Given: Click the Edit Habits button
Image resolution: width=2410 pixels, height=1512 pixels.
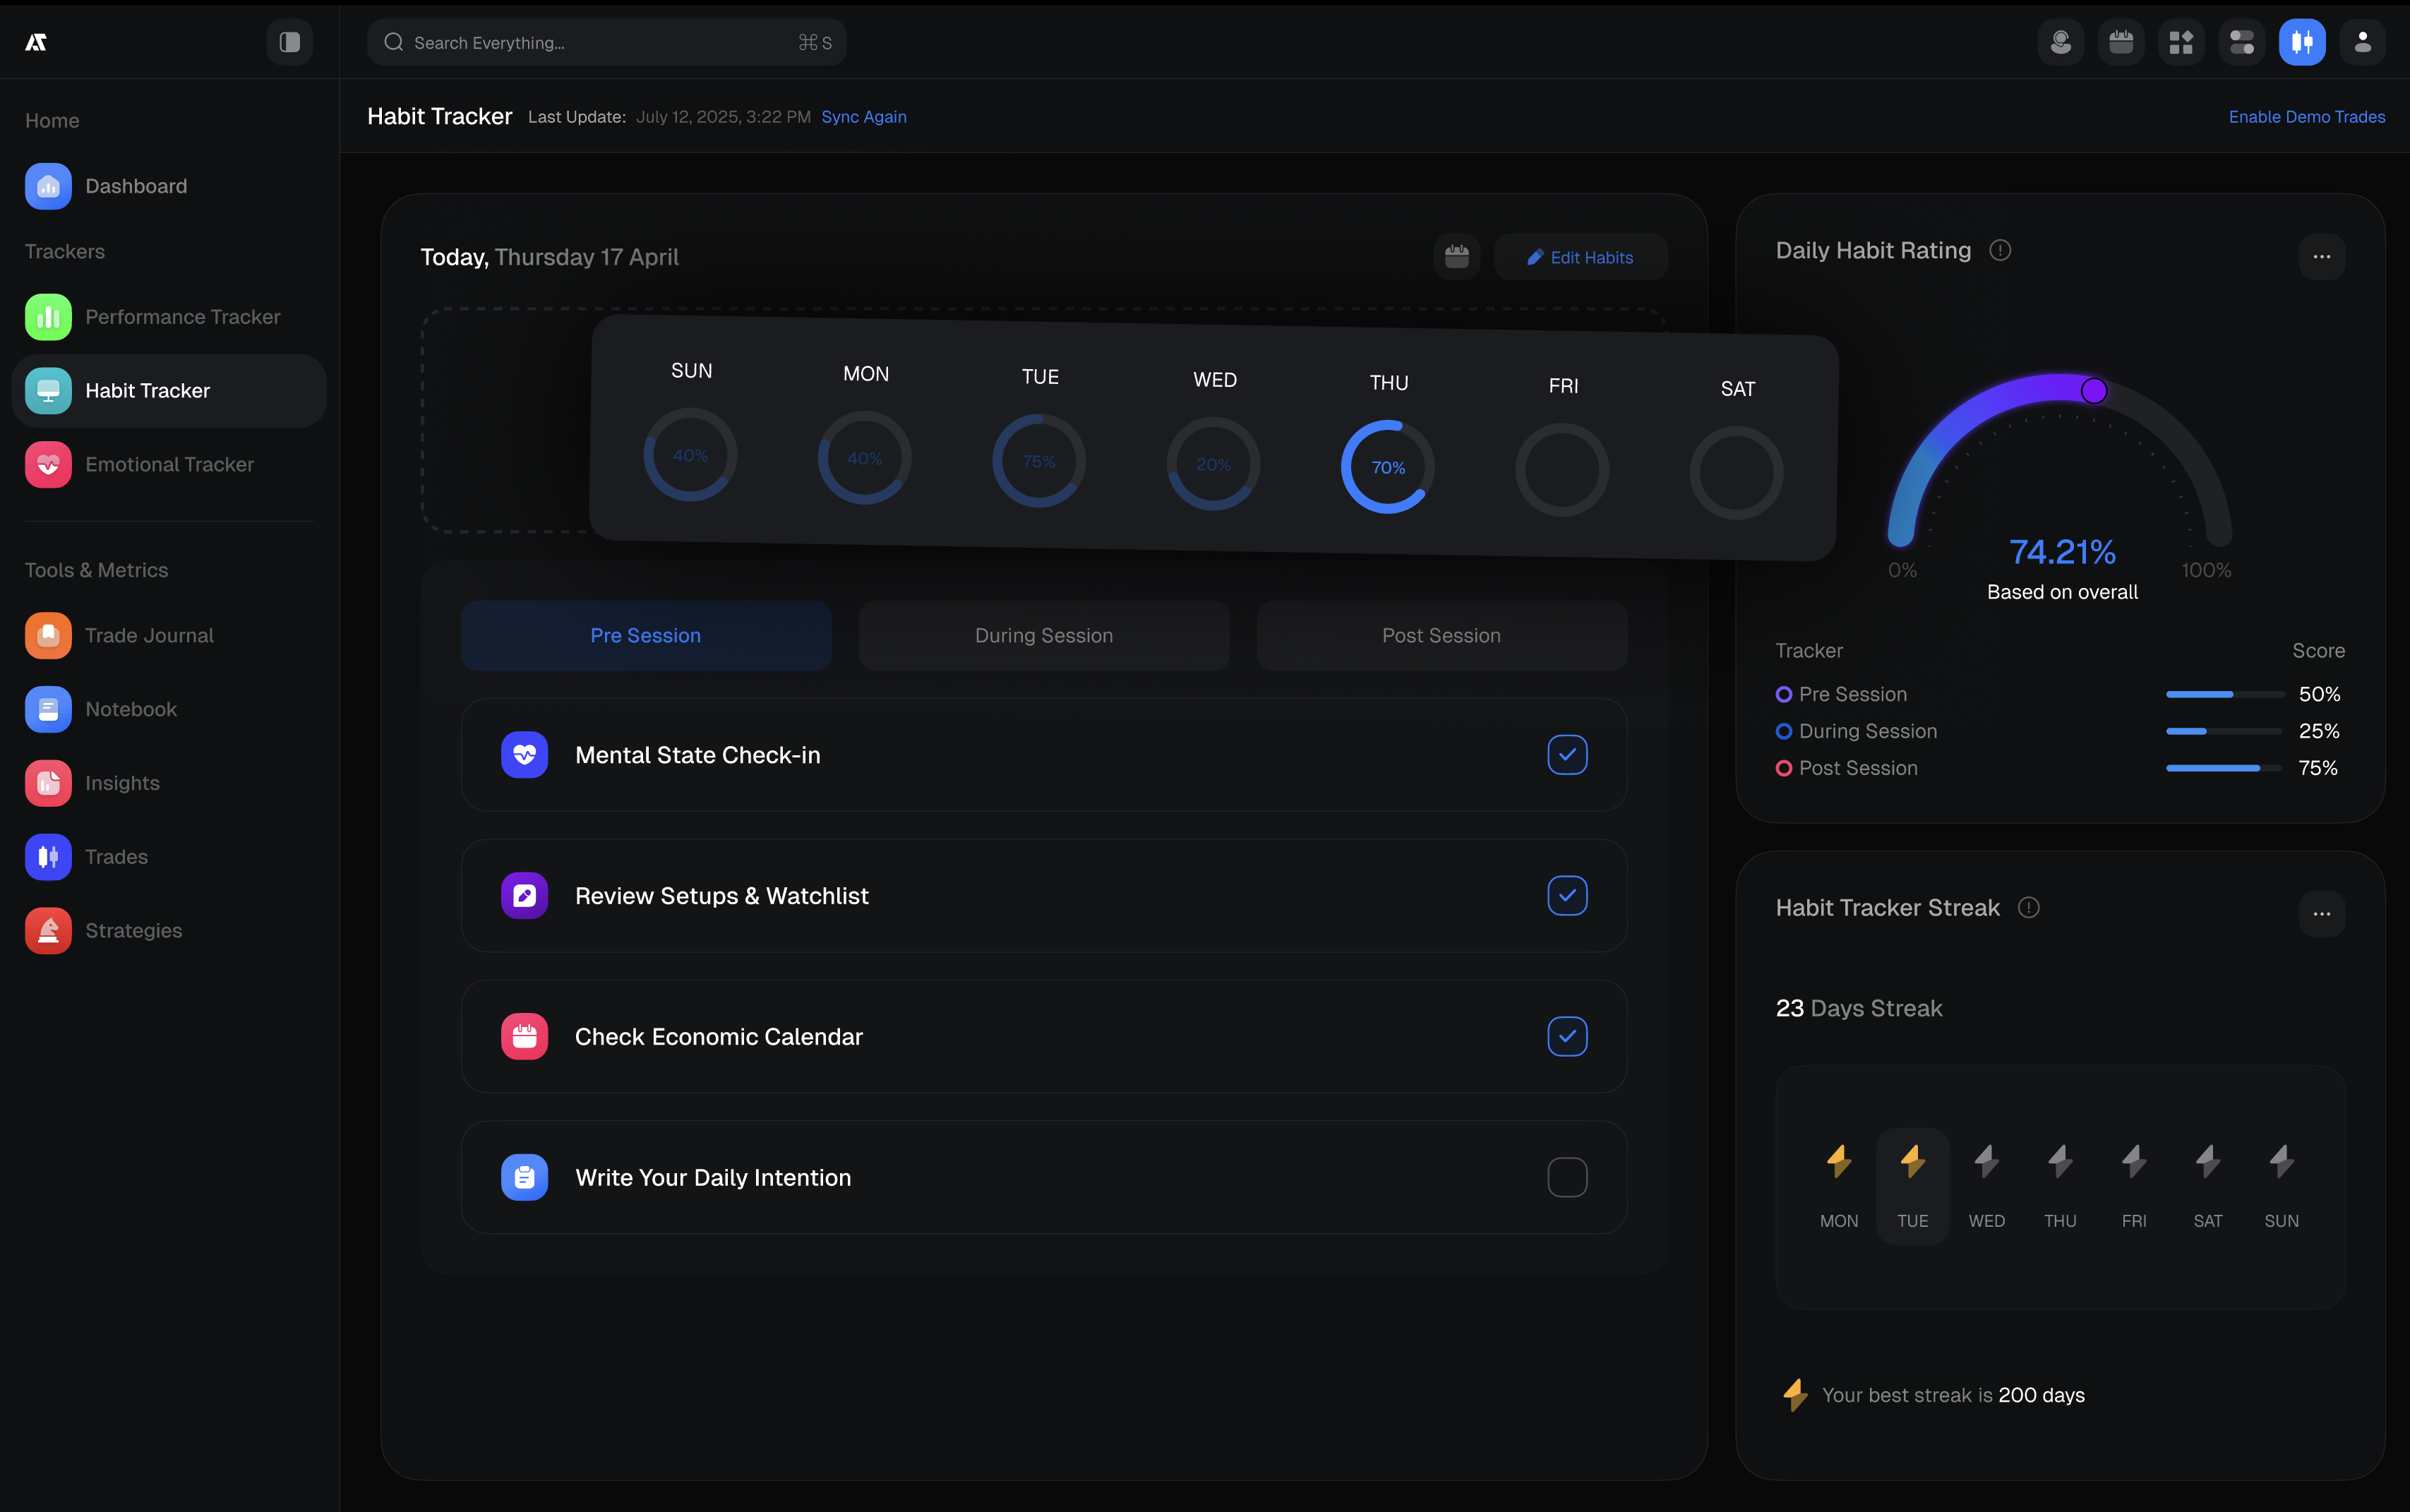Looking at the screenshot, I should 1580,257.
